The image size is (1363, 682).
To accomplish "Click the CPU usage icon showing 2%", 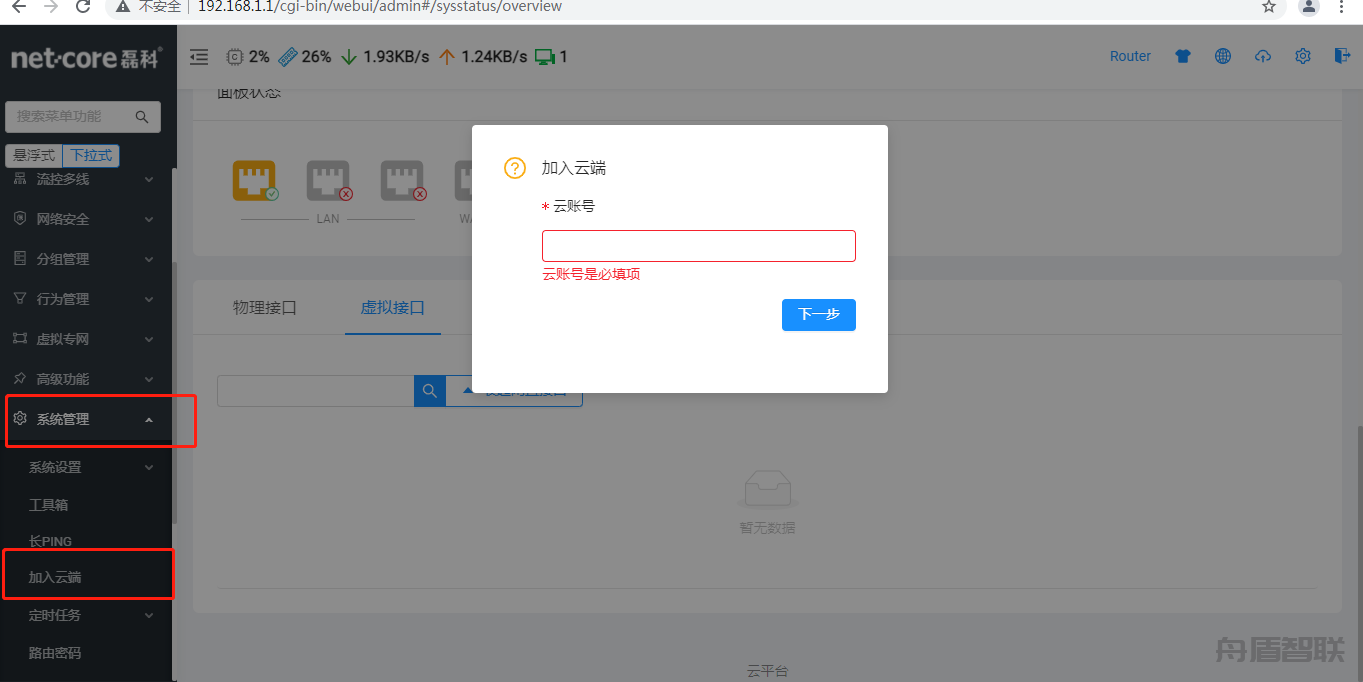I will click(233, 57).
